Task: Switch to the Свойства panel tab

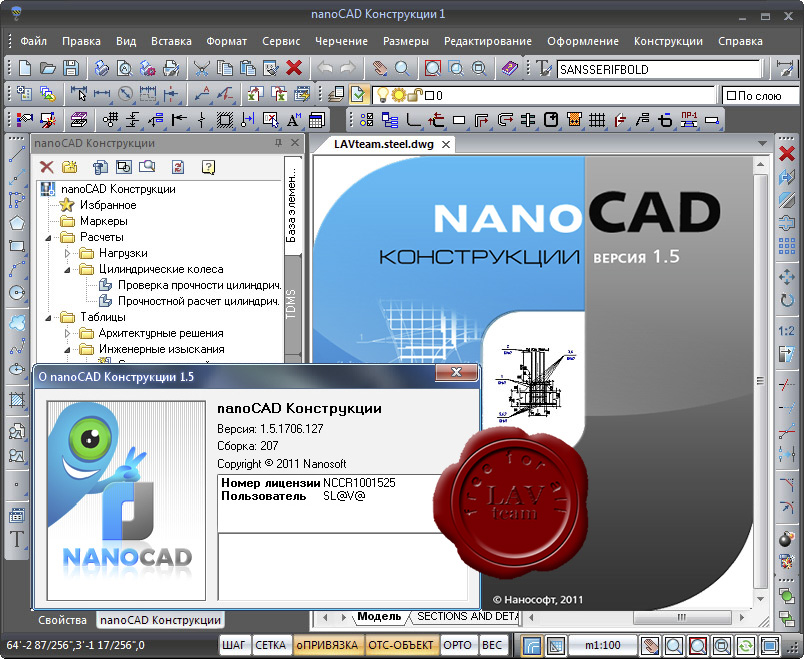Action: [x=63, y=620]
